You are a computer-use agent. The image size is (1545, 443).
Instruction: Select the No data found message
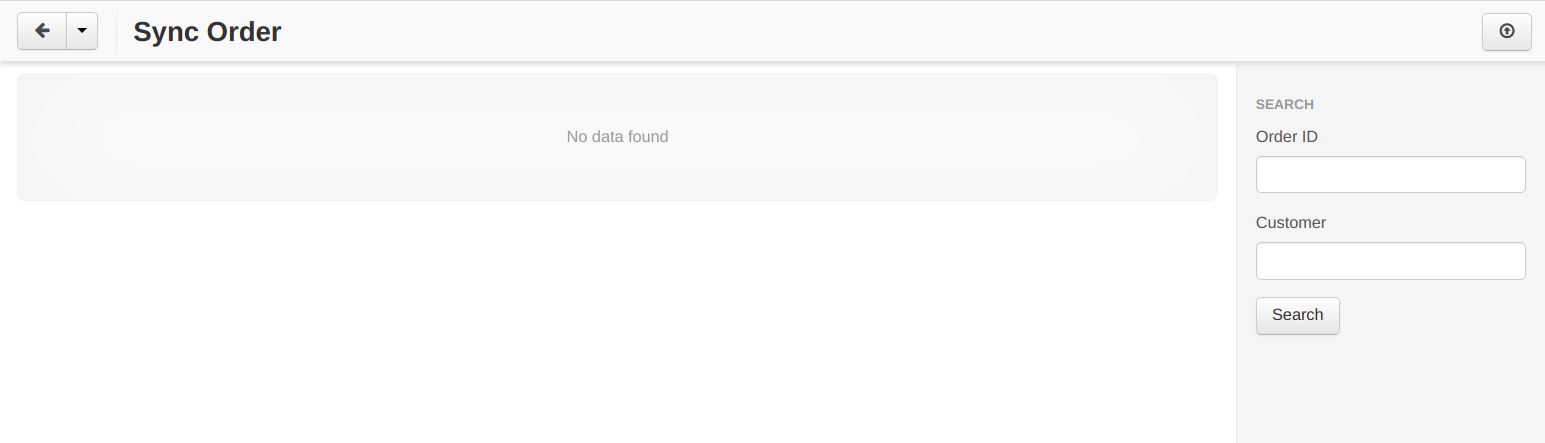coord(617,136)
